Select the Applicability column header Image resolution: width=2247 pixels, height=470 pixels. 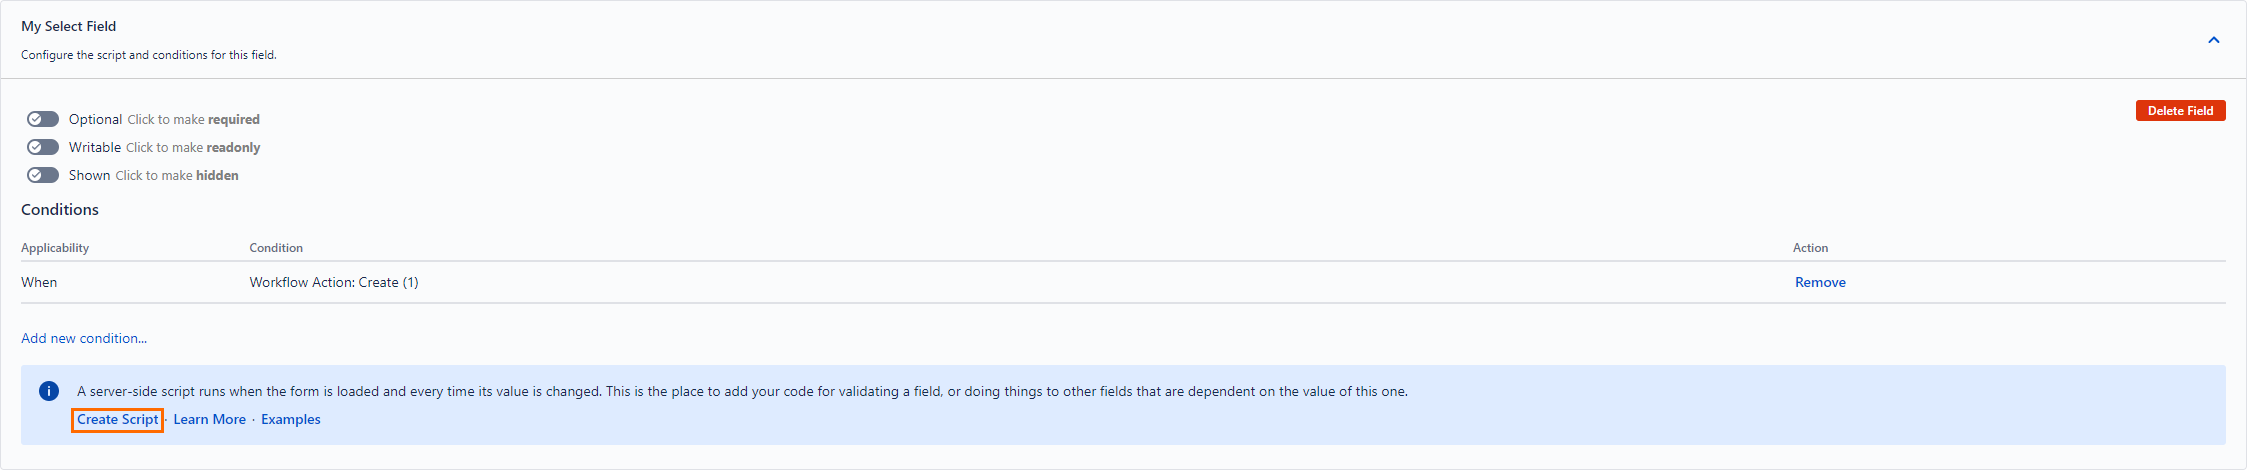55,248
